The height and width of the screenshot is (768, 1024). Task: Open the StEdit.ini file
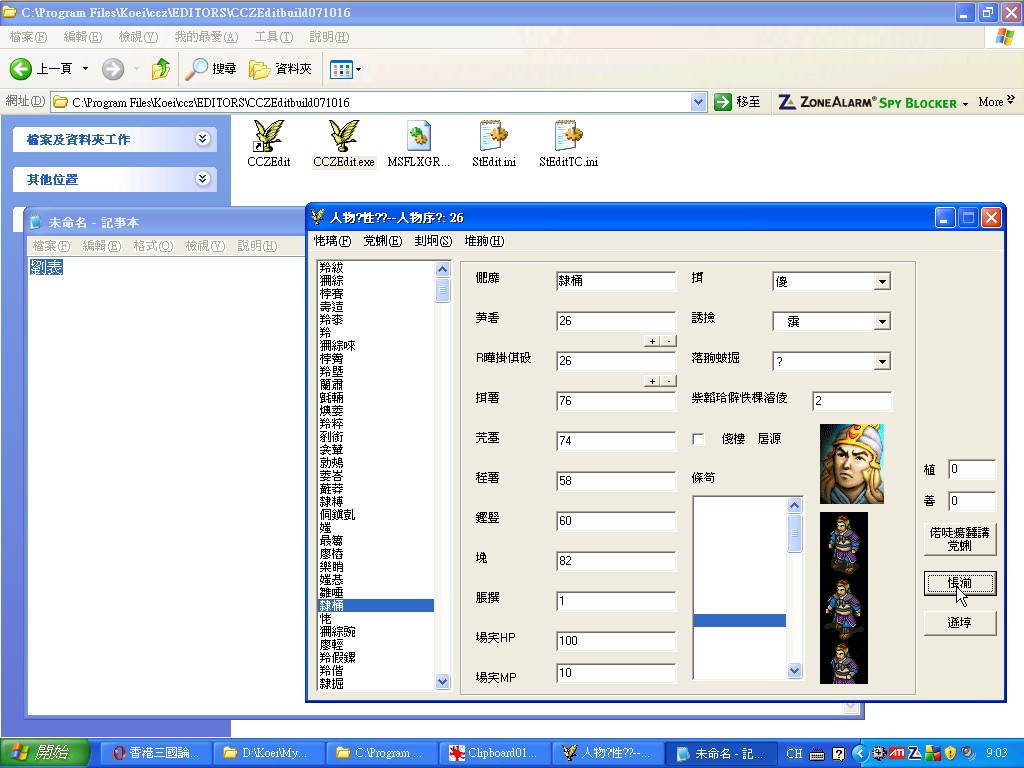pyautogui.click(x=493, y=137)
